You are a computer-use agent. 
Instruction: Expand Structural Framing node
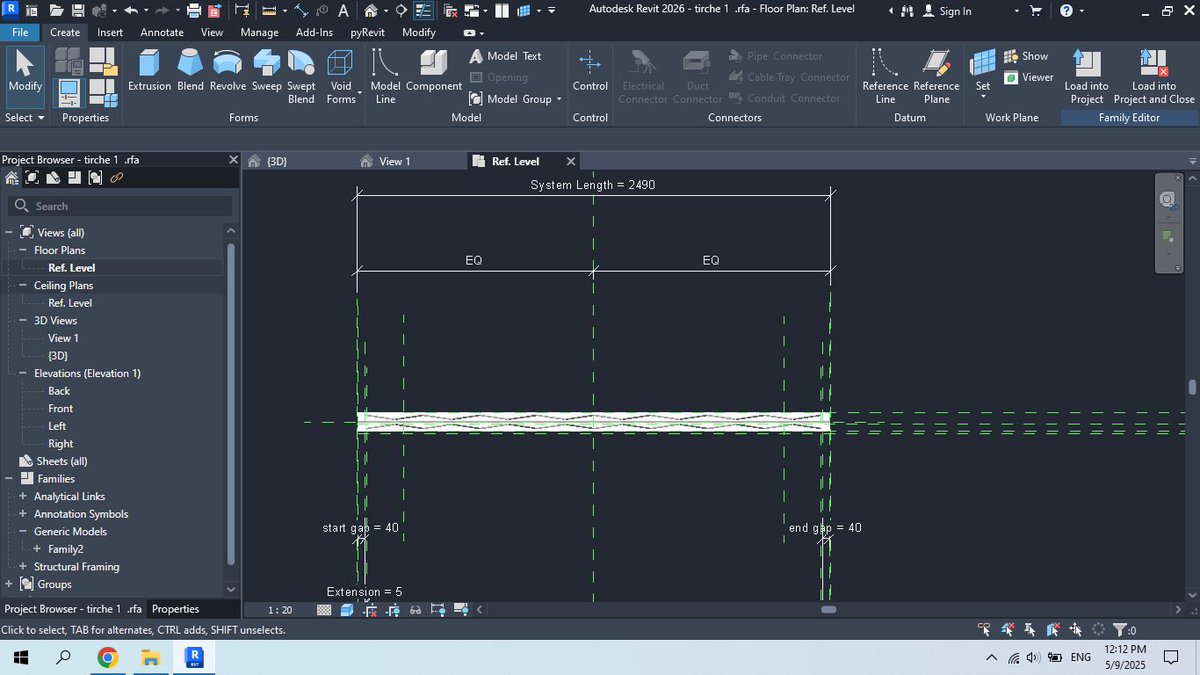point(23,566)
